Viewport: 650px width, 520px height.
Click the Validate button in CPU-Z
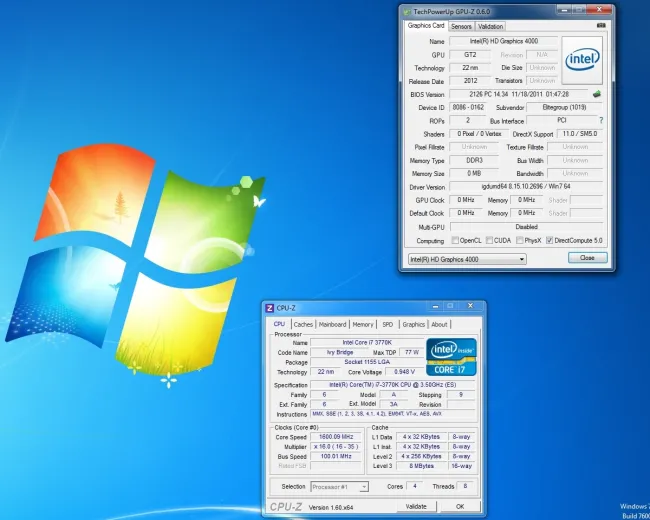(416, 506)
